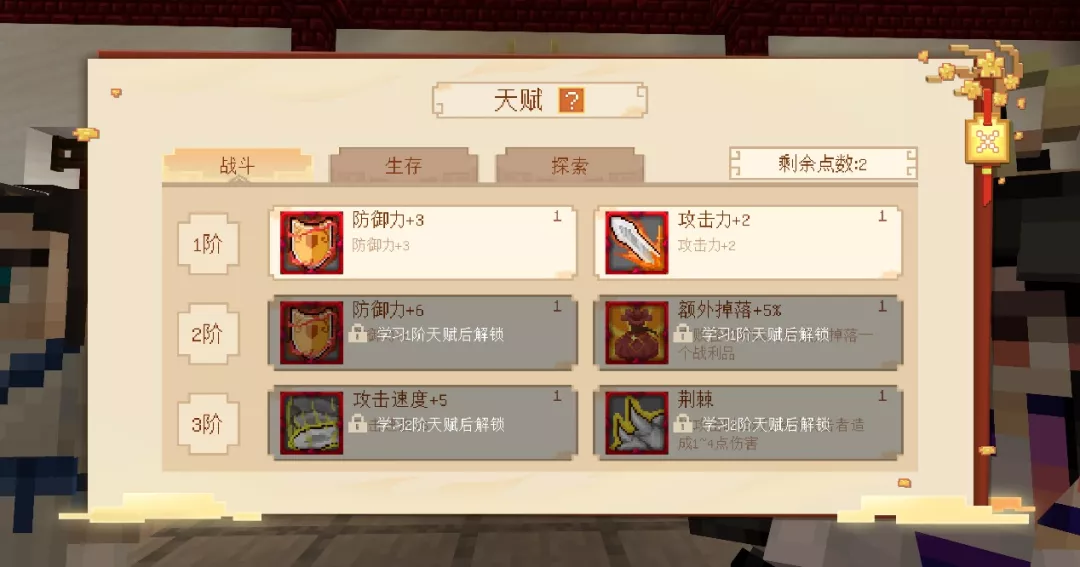
Task: Open the orange question mark help icon
Action: click(571, 101)
